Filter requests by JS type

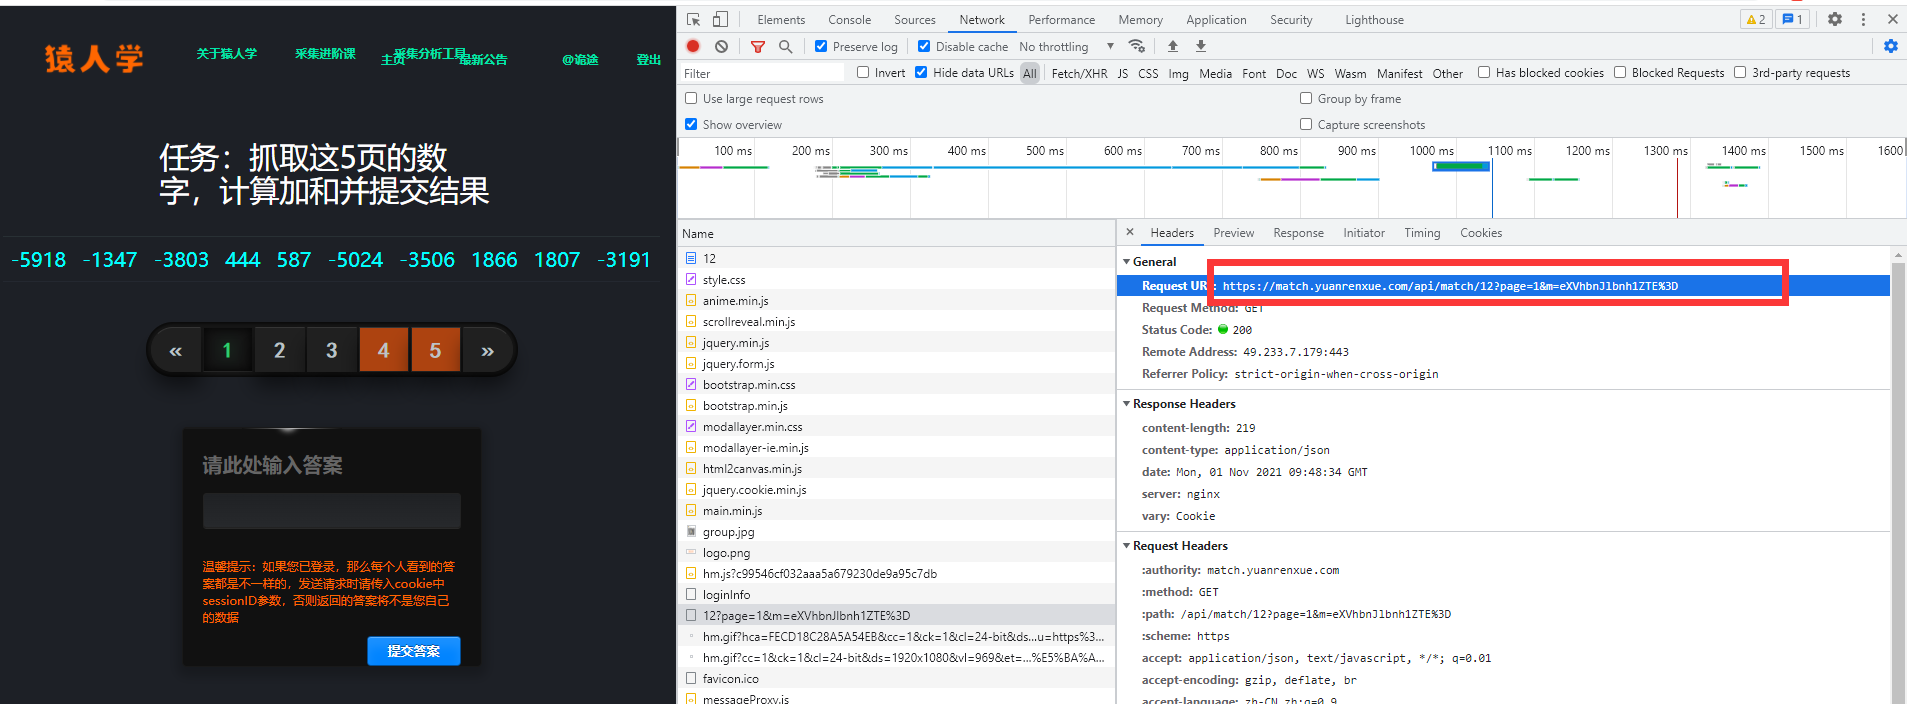[1123, 73]
